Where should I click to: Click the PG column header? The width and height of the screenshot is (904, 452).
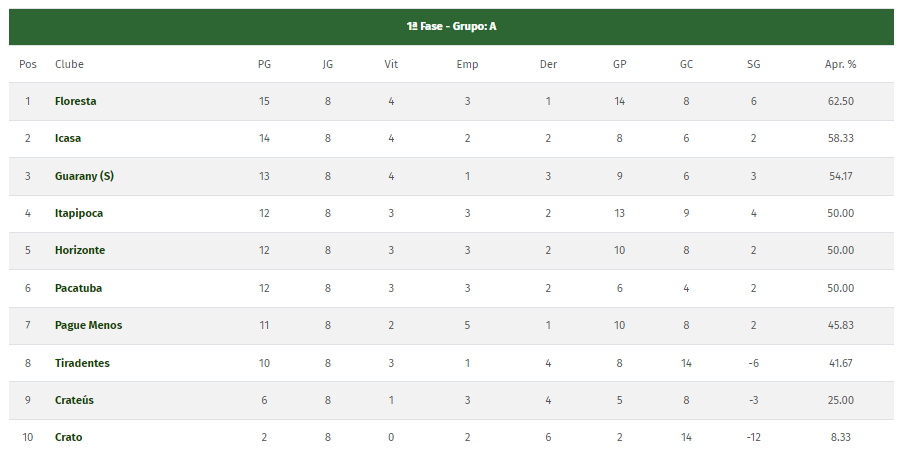[x=264, y=64]
